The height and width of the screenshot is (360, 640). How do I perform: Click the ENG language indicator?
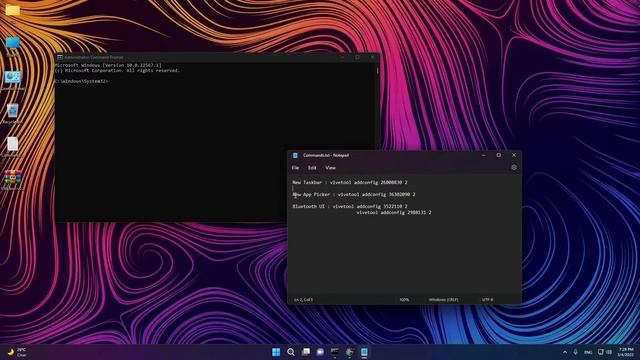tap(588, 353)
